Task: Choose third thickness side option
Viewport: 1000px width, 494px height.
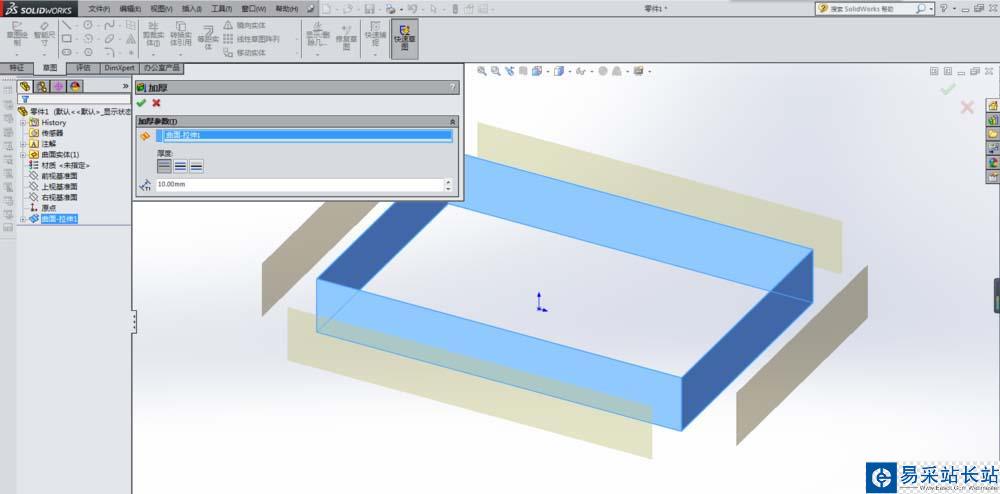Action: (x=196, y=166)
